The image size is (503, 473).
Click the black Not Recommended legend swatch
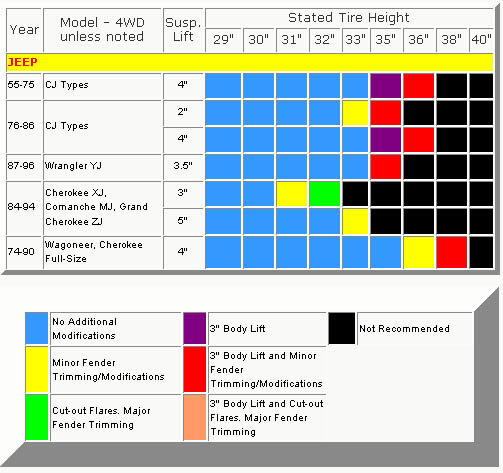[x=342, y=328]
